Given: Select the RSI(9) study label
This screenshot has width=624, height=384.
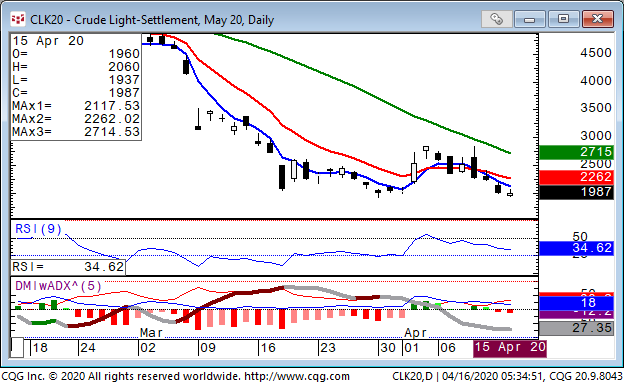Looking at the screenshot, I should (x=38, y=229).
